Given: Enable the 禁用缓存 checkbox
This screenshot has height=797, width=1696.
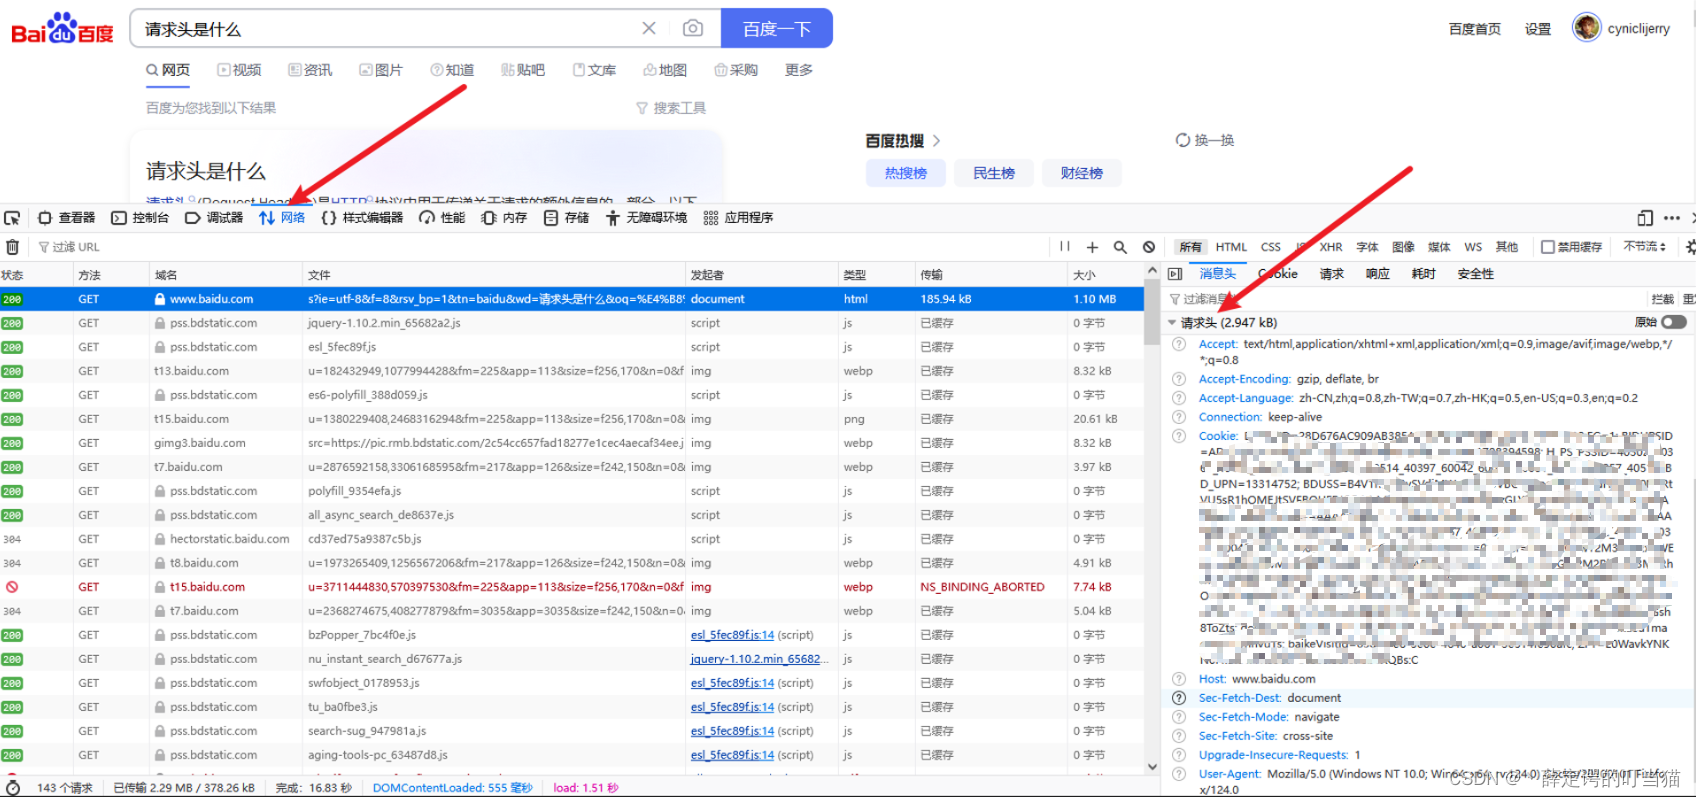Looking at the screenshot, I should pos(1548,247).
